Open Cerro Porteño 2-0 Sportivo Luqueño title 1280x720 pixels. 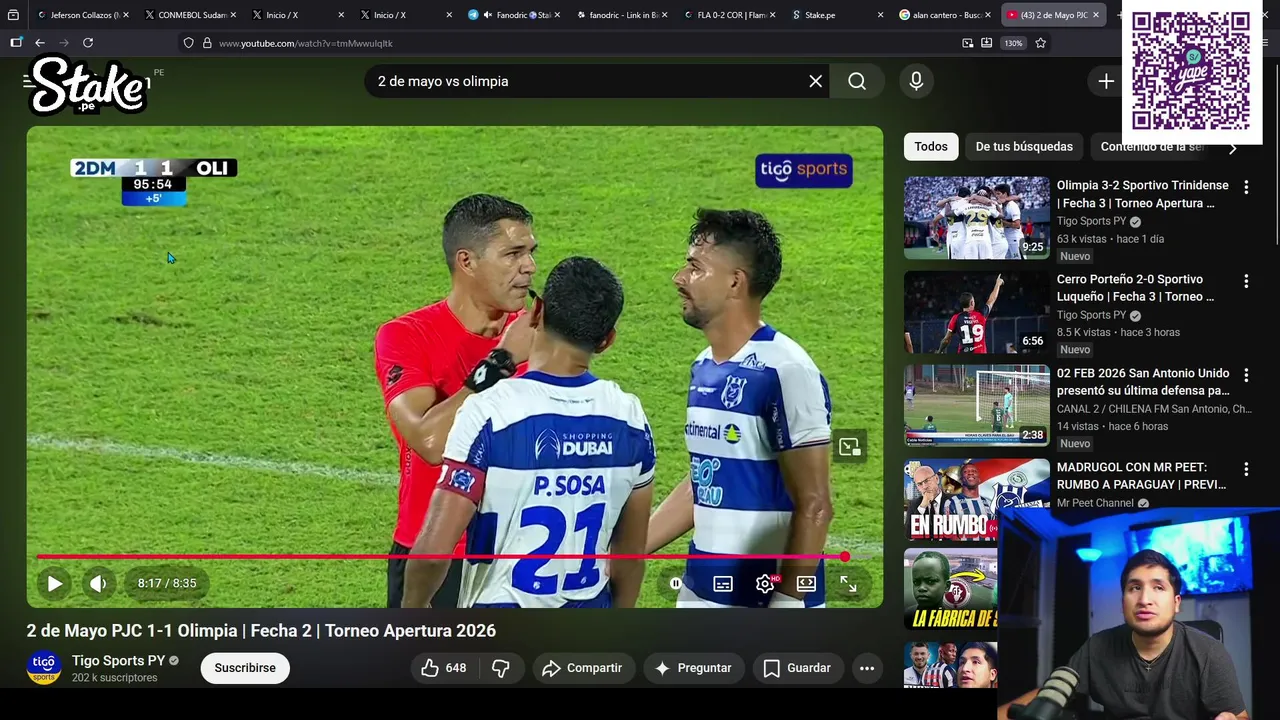point(1136,288)
